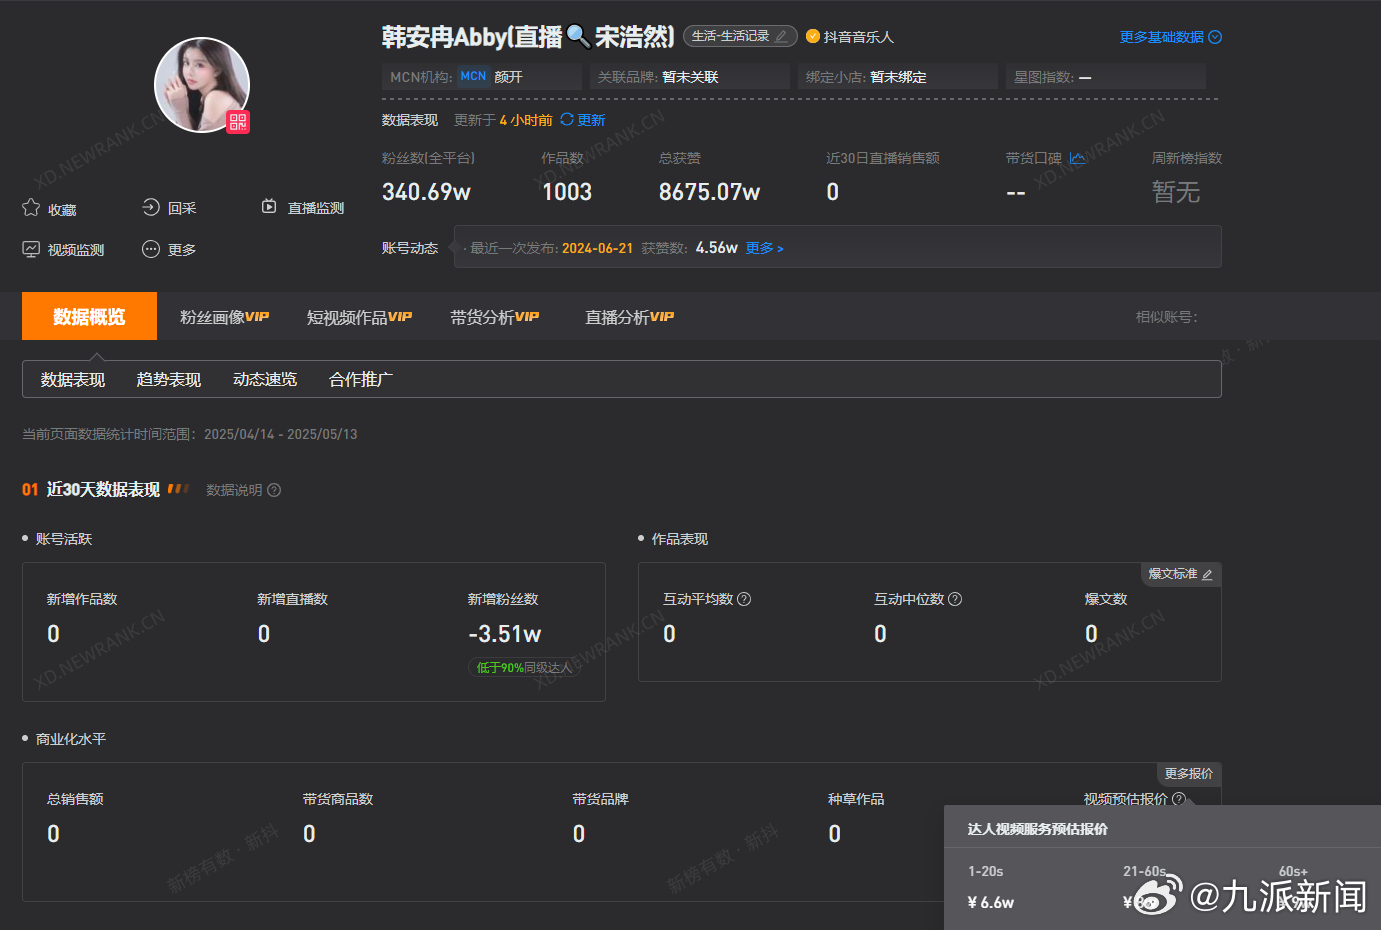1381x930 pixels.
Task: Click the 回采 arrow icon
Action: point(151,207)
